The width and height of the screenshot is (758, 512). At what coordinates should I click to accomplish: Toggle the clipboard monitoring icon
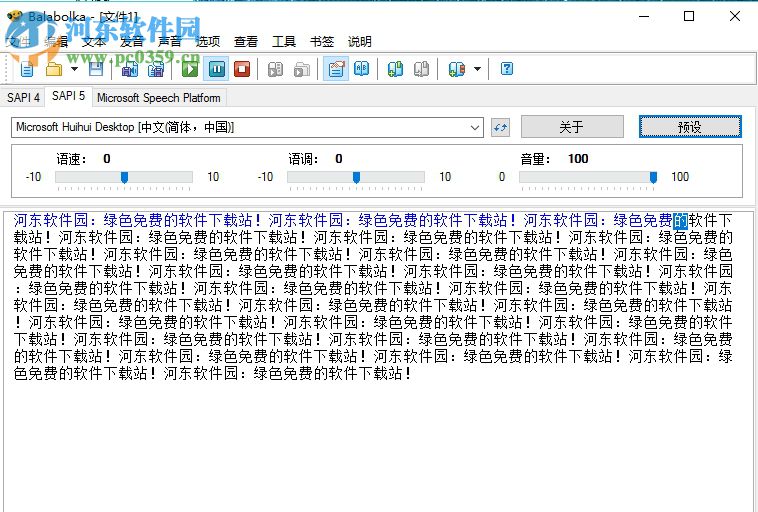[x=336, y=69]
